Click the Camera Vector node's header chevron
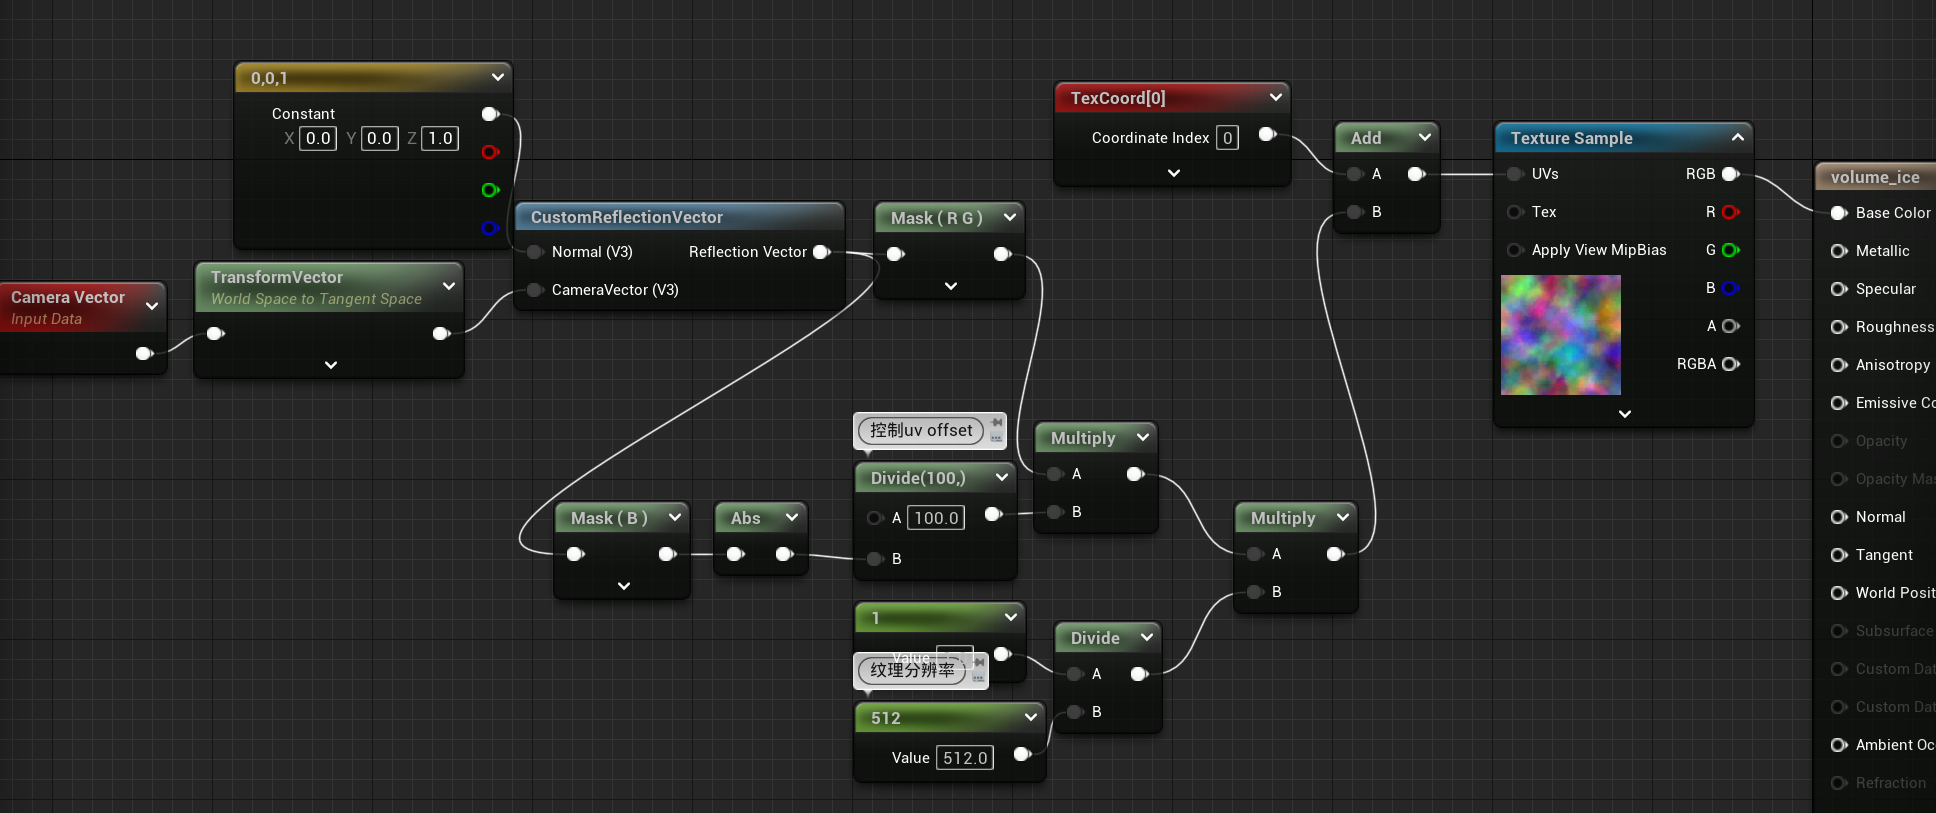Viewport: 1936px width, 813px height. pyautogui.click(x=152, y=306)
